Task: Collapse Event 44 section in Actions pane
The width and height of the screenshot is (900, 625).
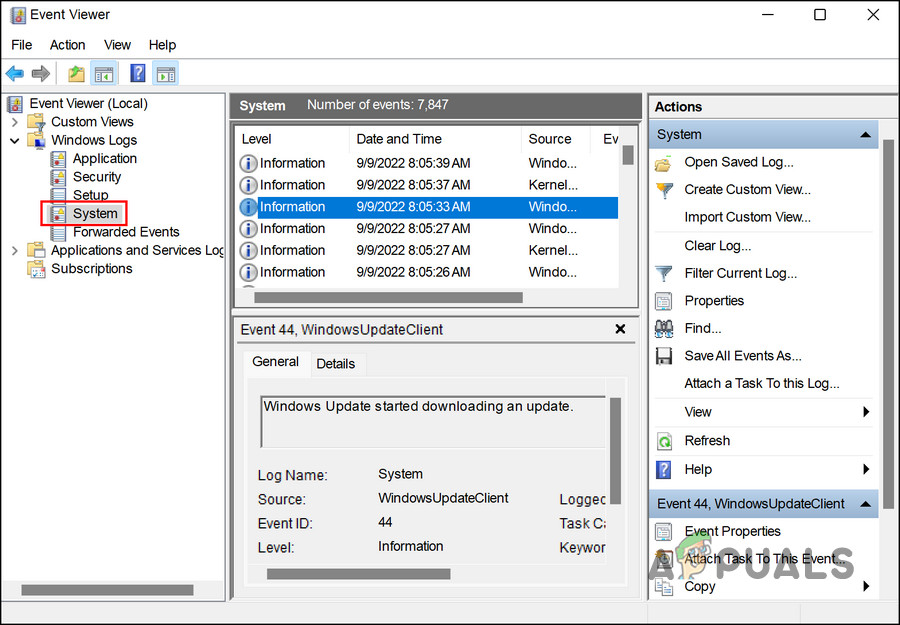Action: (x=865, y=504)
